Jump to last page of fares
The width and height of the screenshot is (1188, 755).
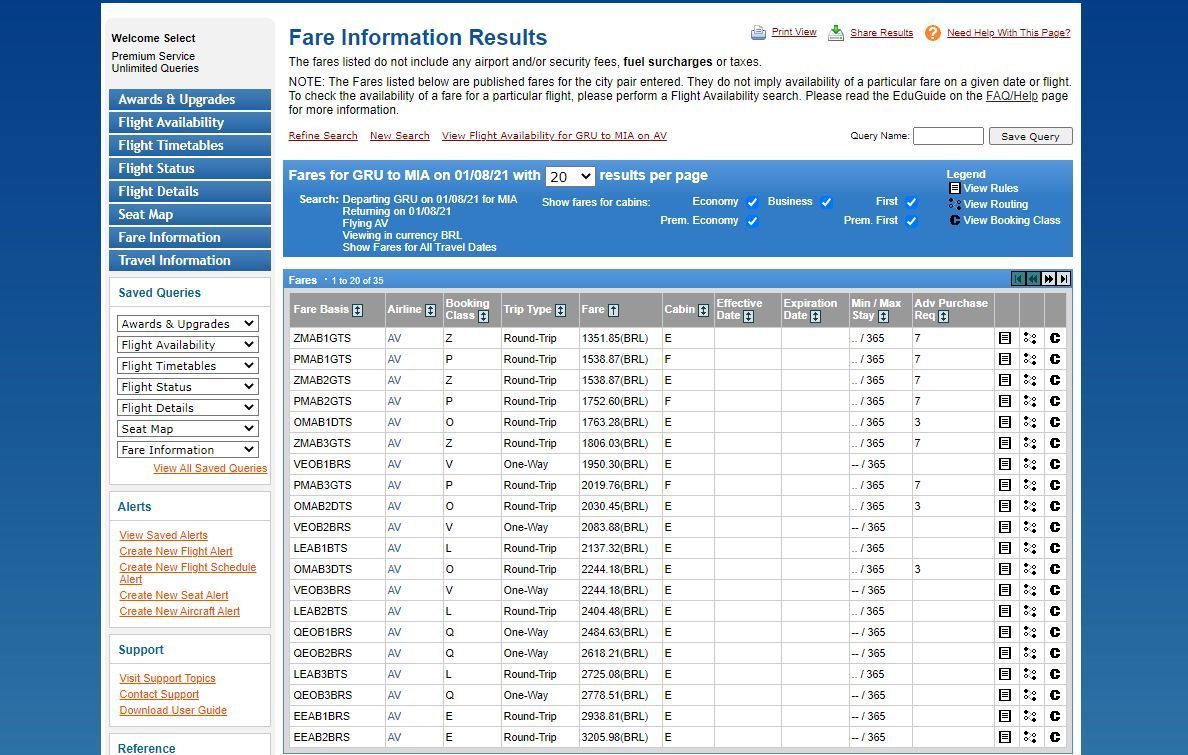pos(1064,279)
